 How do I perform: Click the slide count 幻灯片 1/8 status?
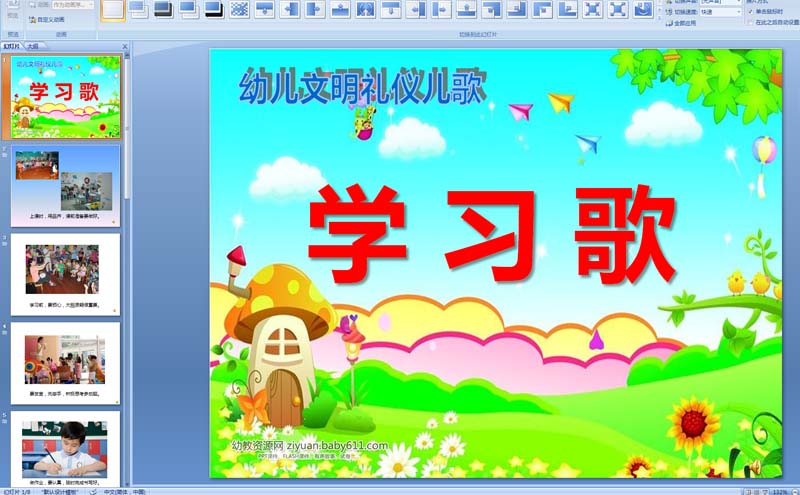(16, 492)
